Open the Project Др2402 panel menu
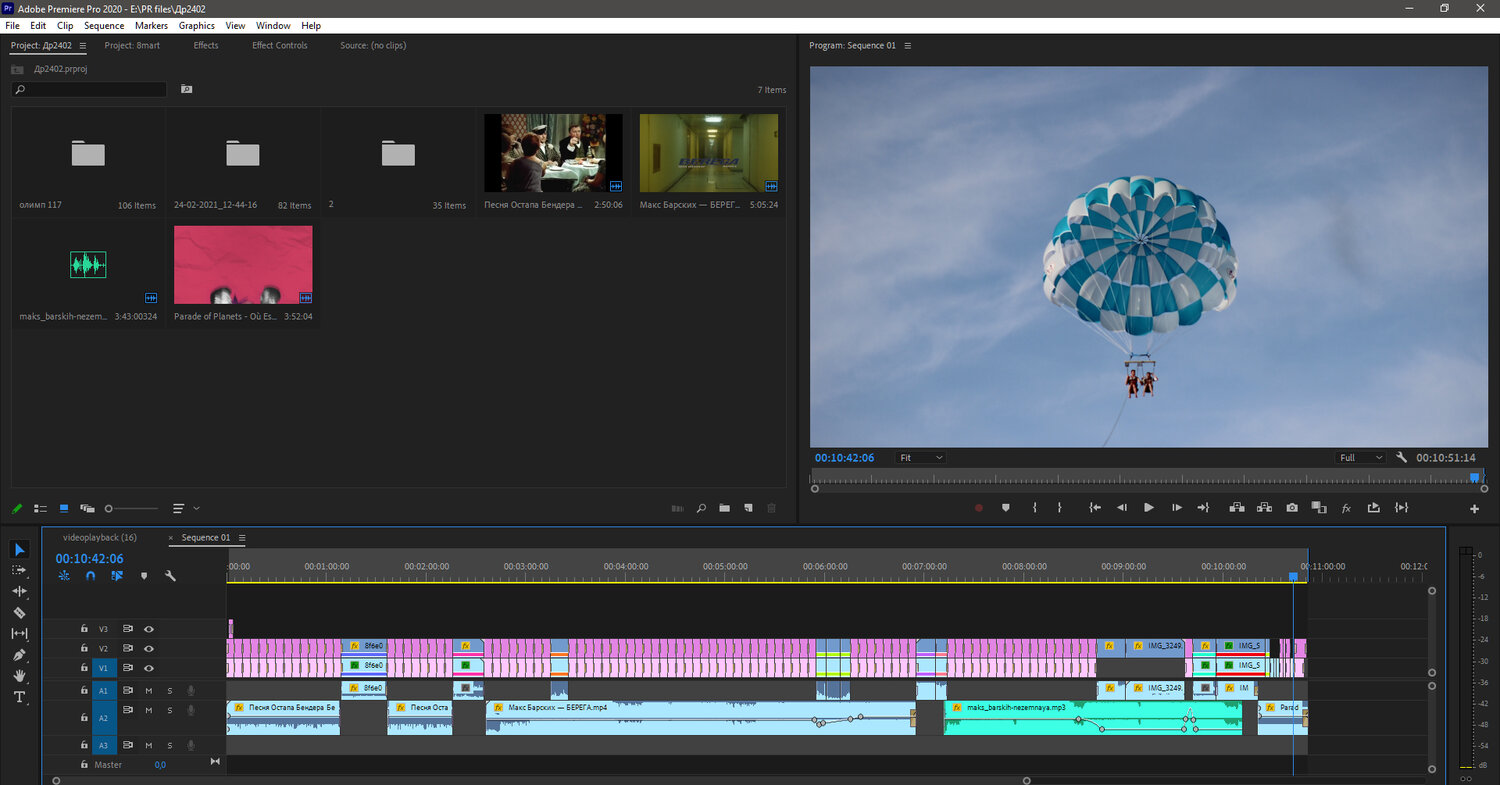 point(83,46)
